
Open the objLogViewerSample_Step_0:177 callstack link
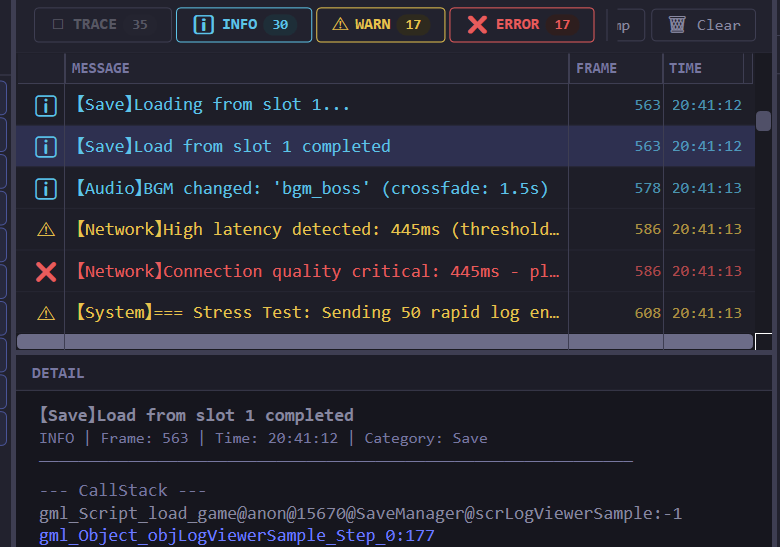pyautogui.click(x=237, y=537)
